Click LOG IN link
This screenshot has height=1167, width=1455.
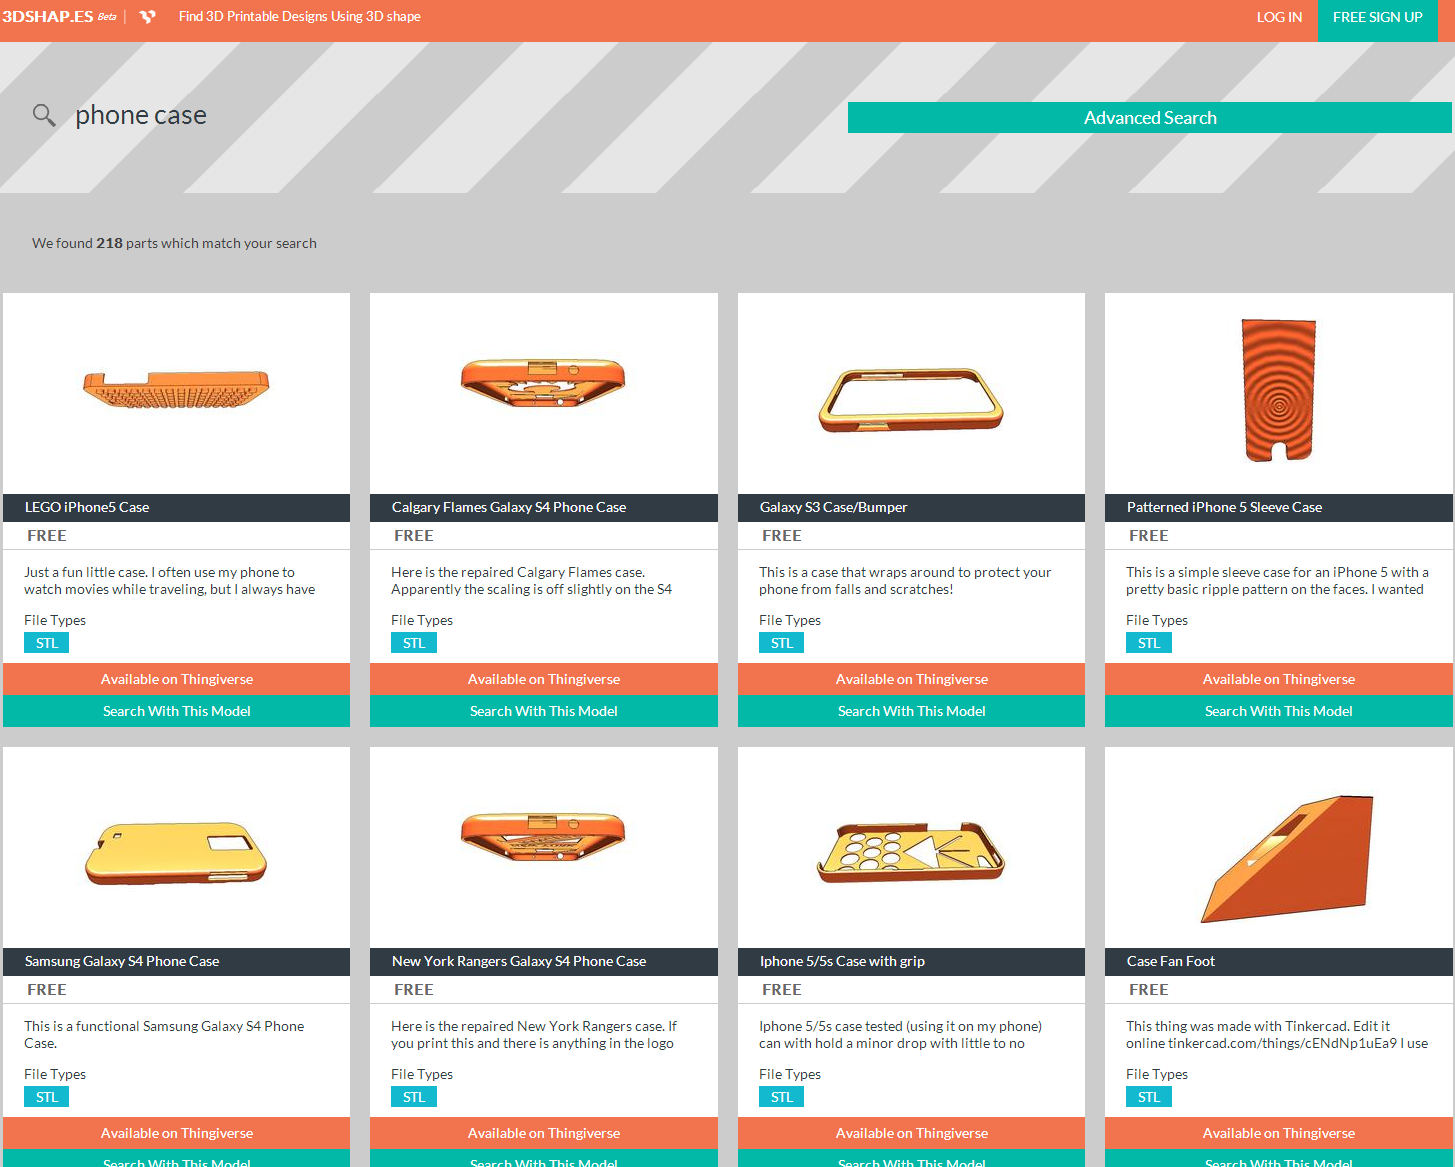(1279, 17)
